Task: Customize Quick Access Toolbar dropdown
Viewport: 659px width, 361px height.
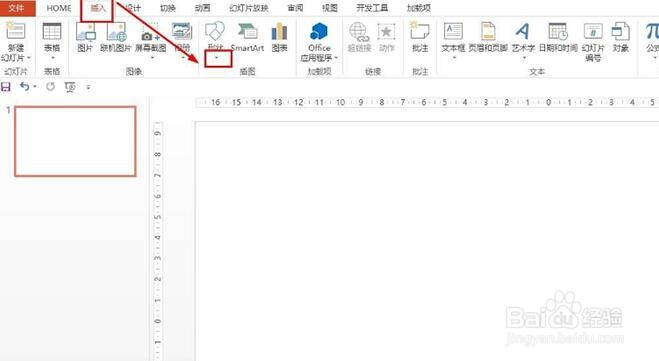Action: (88, 87)
